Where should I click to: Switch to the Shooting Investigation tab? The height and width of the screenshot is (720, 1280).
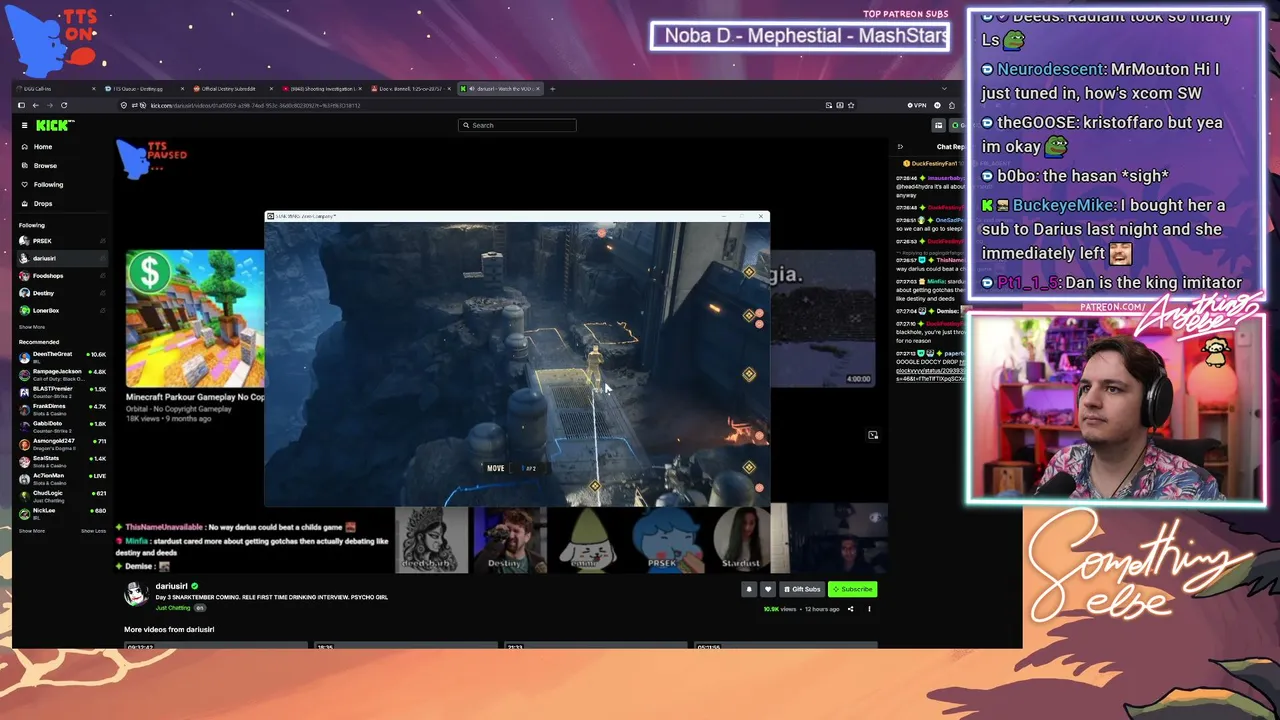(321, 89)
